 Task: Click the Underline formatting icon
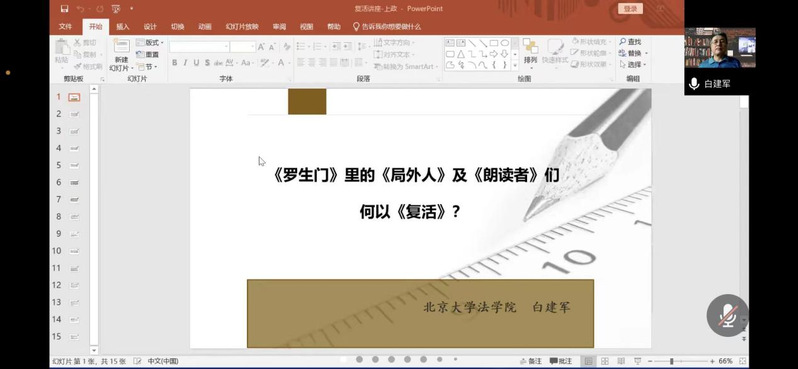(196, 63)
